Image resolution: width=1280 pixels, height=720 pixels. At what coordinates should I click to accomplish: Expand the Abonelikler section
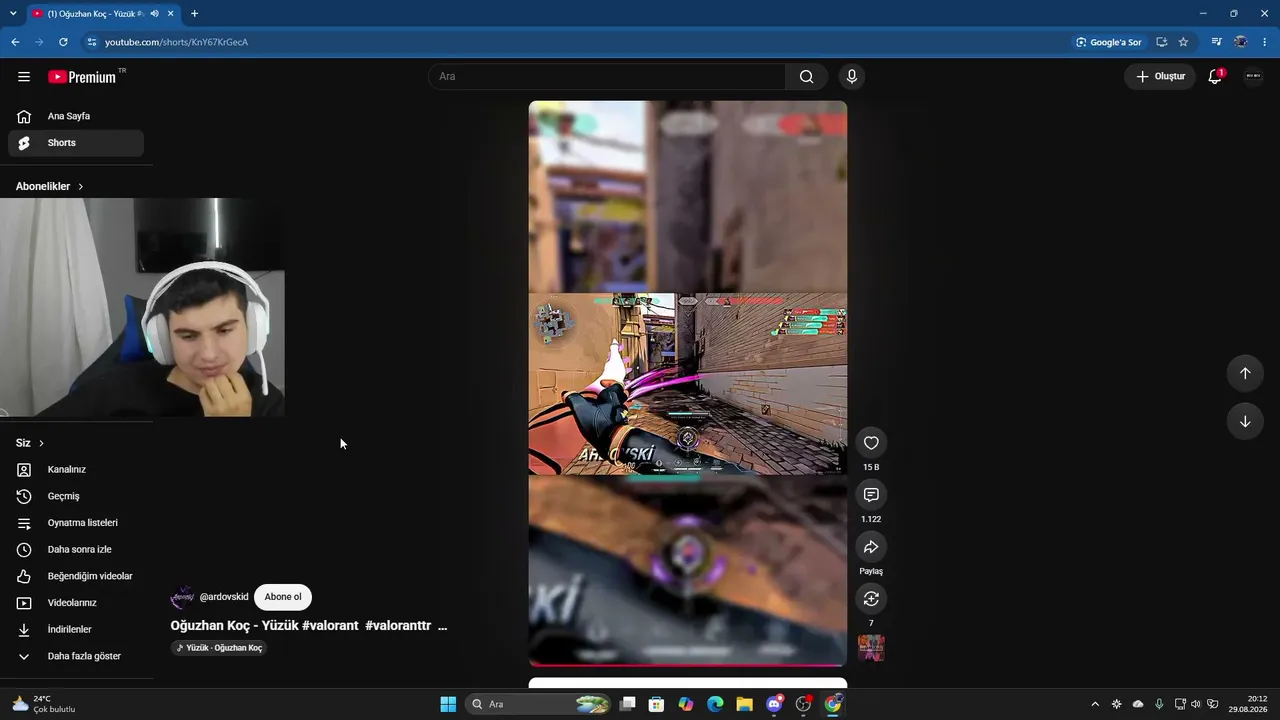[x=50, y=186]
